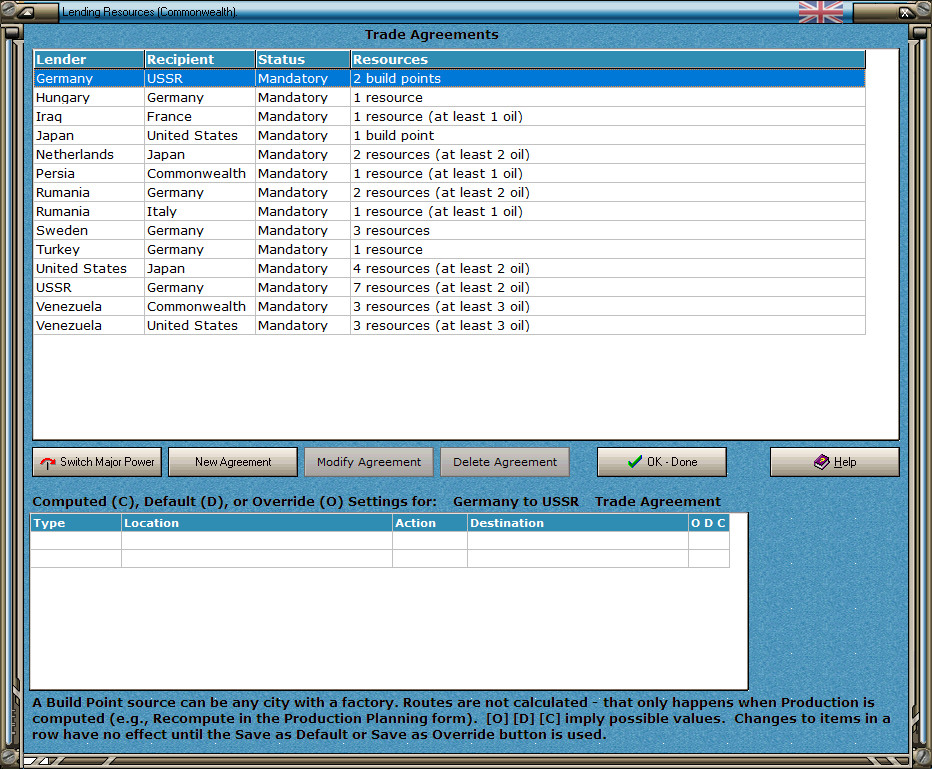
Task: Select the Persia to Commonwealth agreement row
Action: pyautogui.click(x=449, y=174)
